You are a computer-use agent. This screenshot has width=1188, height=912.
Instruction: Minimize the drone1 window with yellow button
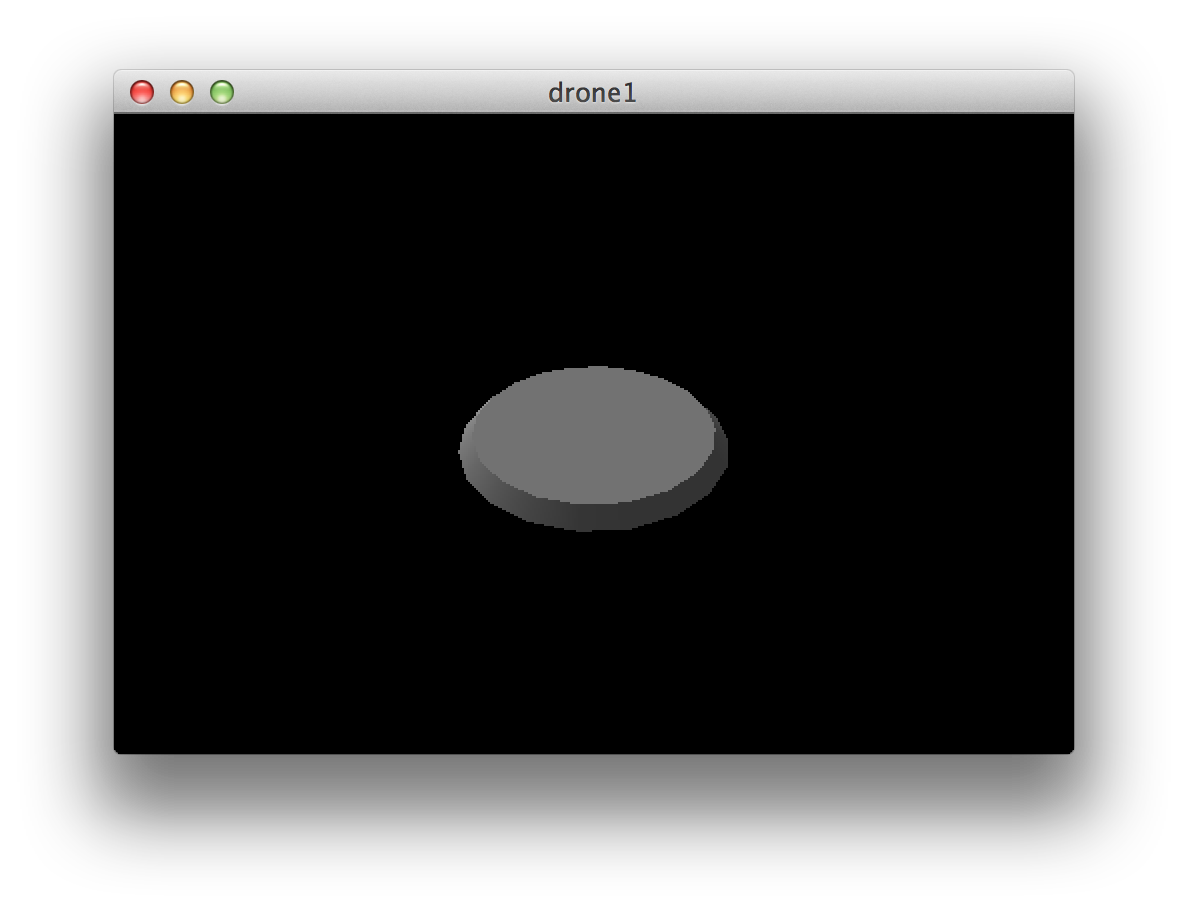click(182, 93)
